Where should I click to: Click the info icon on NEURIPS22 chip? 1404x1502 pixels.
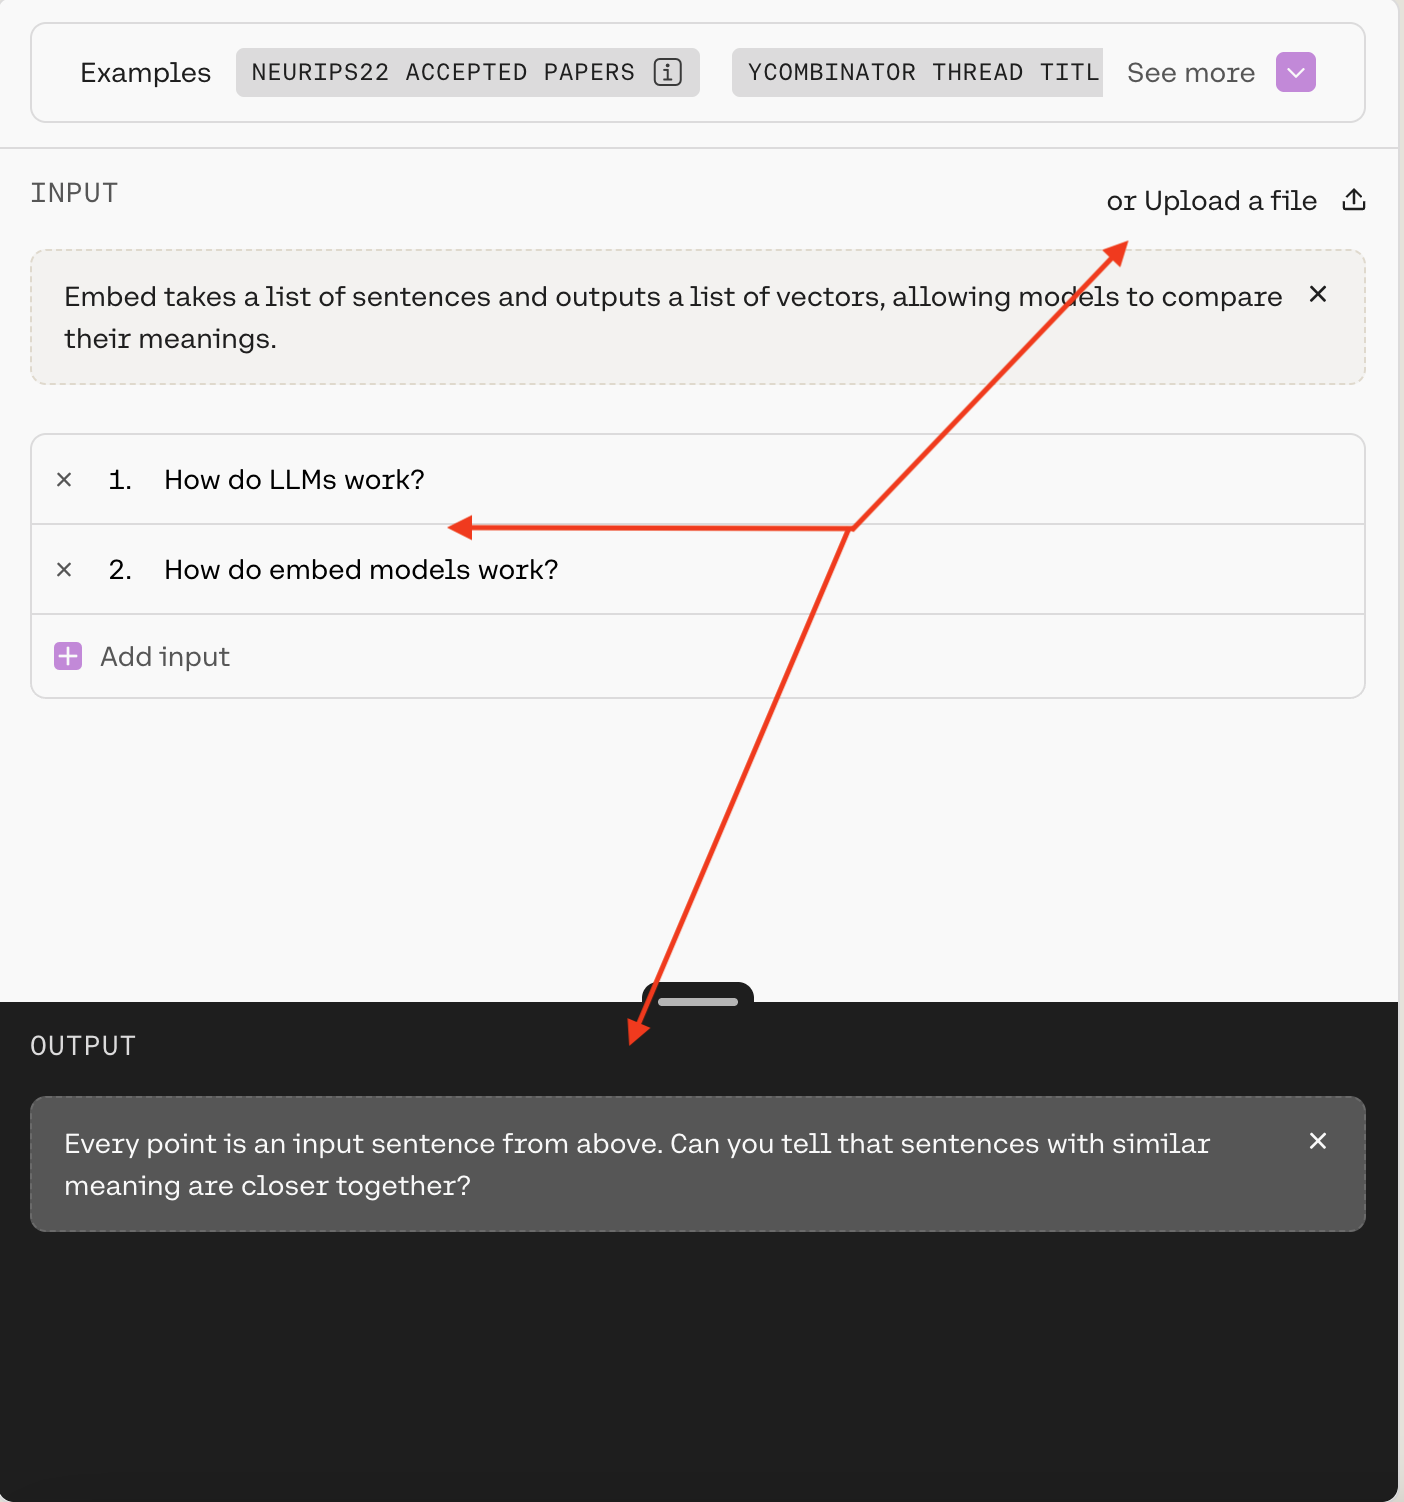667,72
